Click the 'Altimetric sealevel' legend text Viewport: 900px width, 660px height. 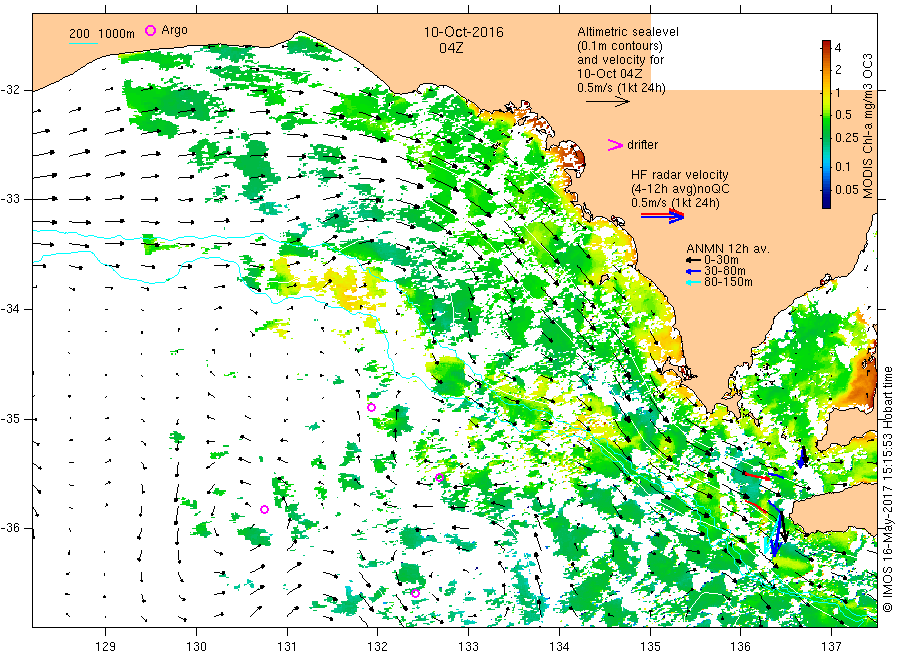628,32
